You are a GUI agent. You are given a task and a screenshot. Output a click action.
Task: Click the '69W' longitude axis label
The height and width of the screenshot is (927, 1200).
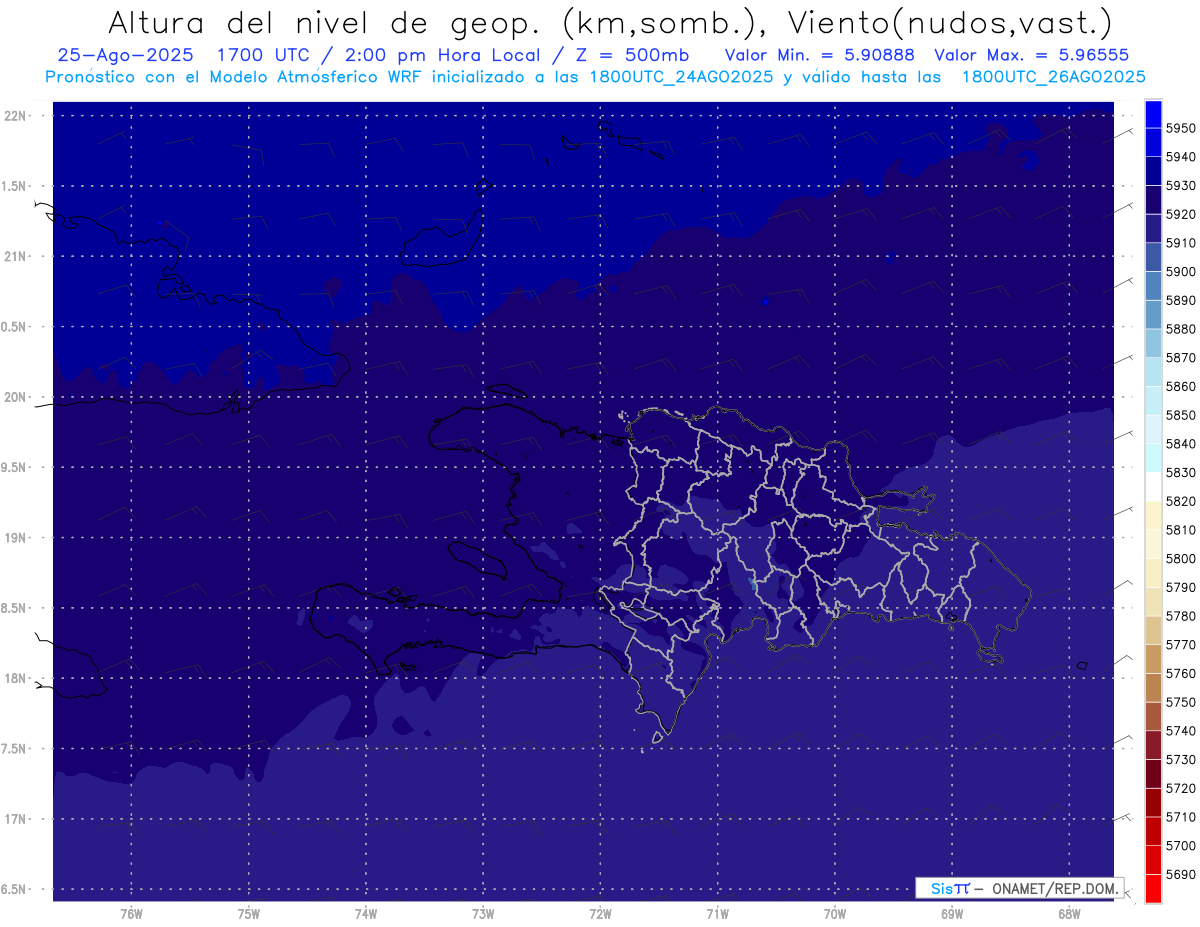(952, 913)
